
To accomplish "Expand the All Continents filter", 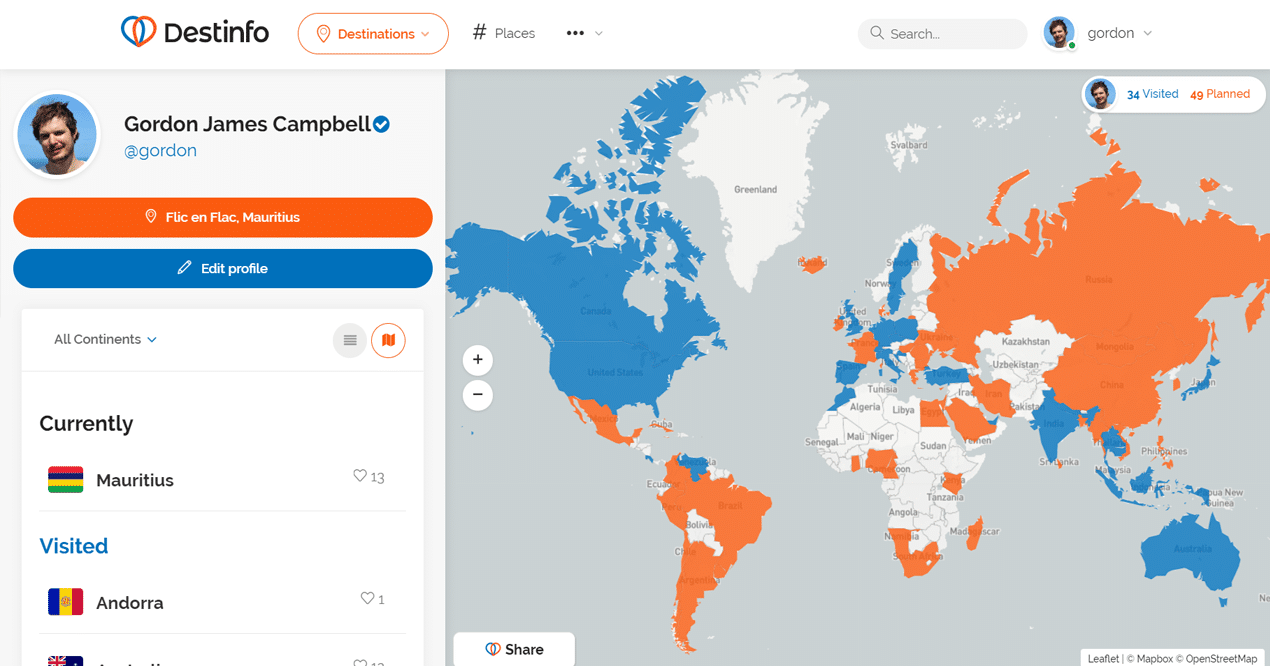I will tap(105, 339).
